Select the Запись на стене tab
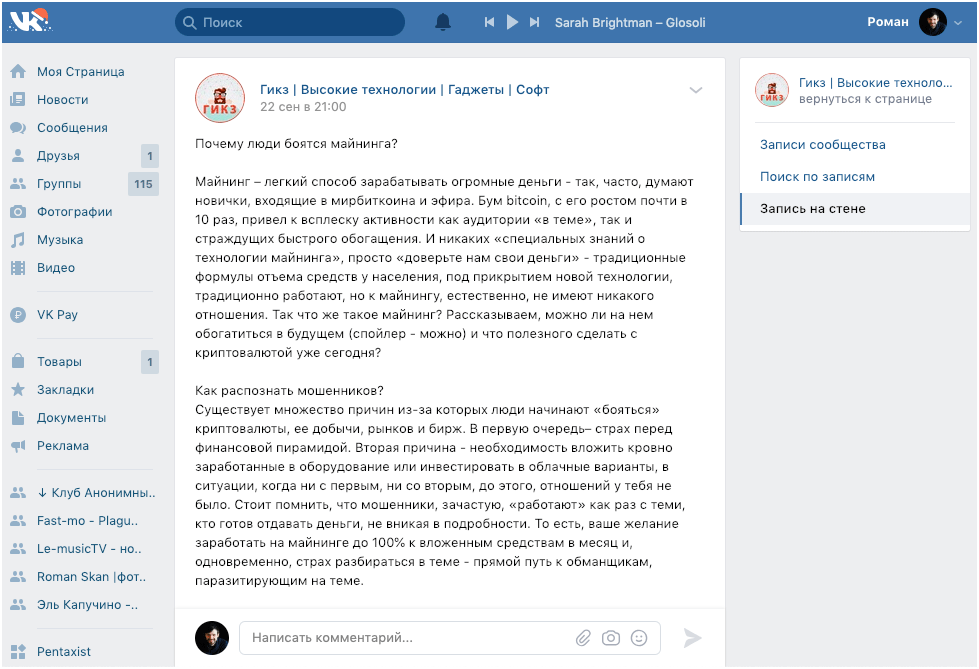The width and height of the screenshot is (979, 669). [x=855, y=209]
